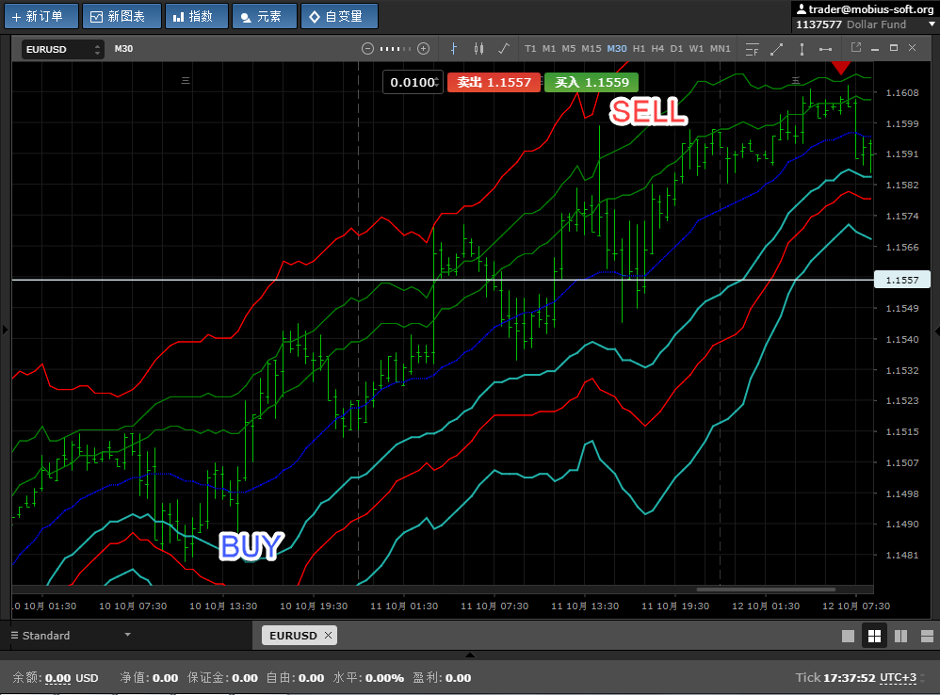
Task: Click the red sell button at 1.1557
Action: click(494, 83)
